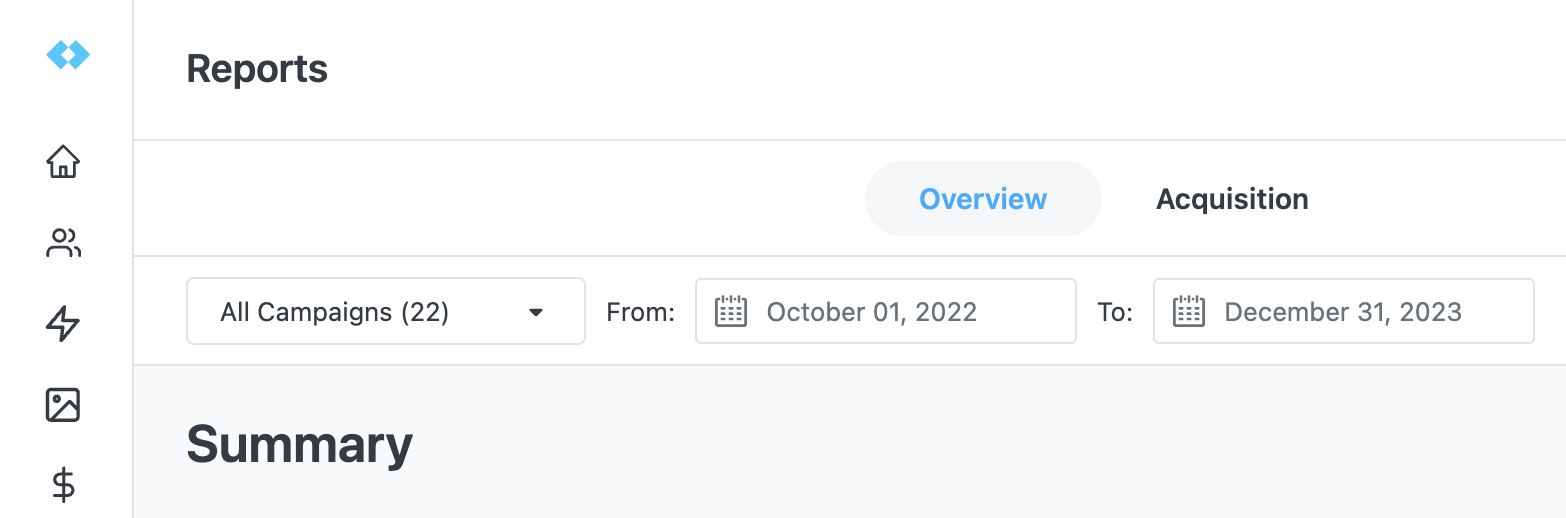This screenshot has height=518, width=1566.
Task: Click the calendar icon in From field
Action: (731, 311)
